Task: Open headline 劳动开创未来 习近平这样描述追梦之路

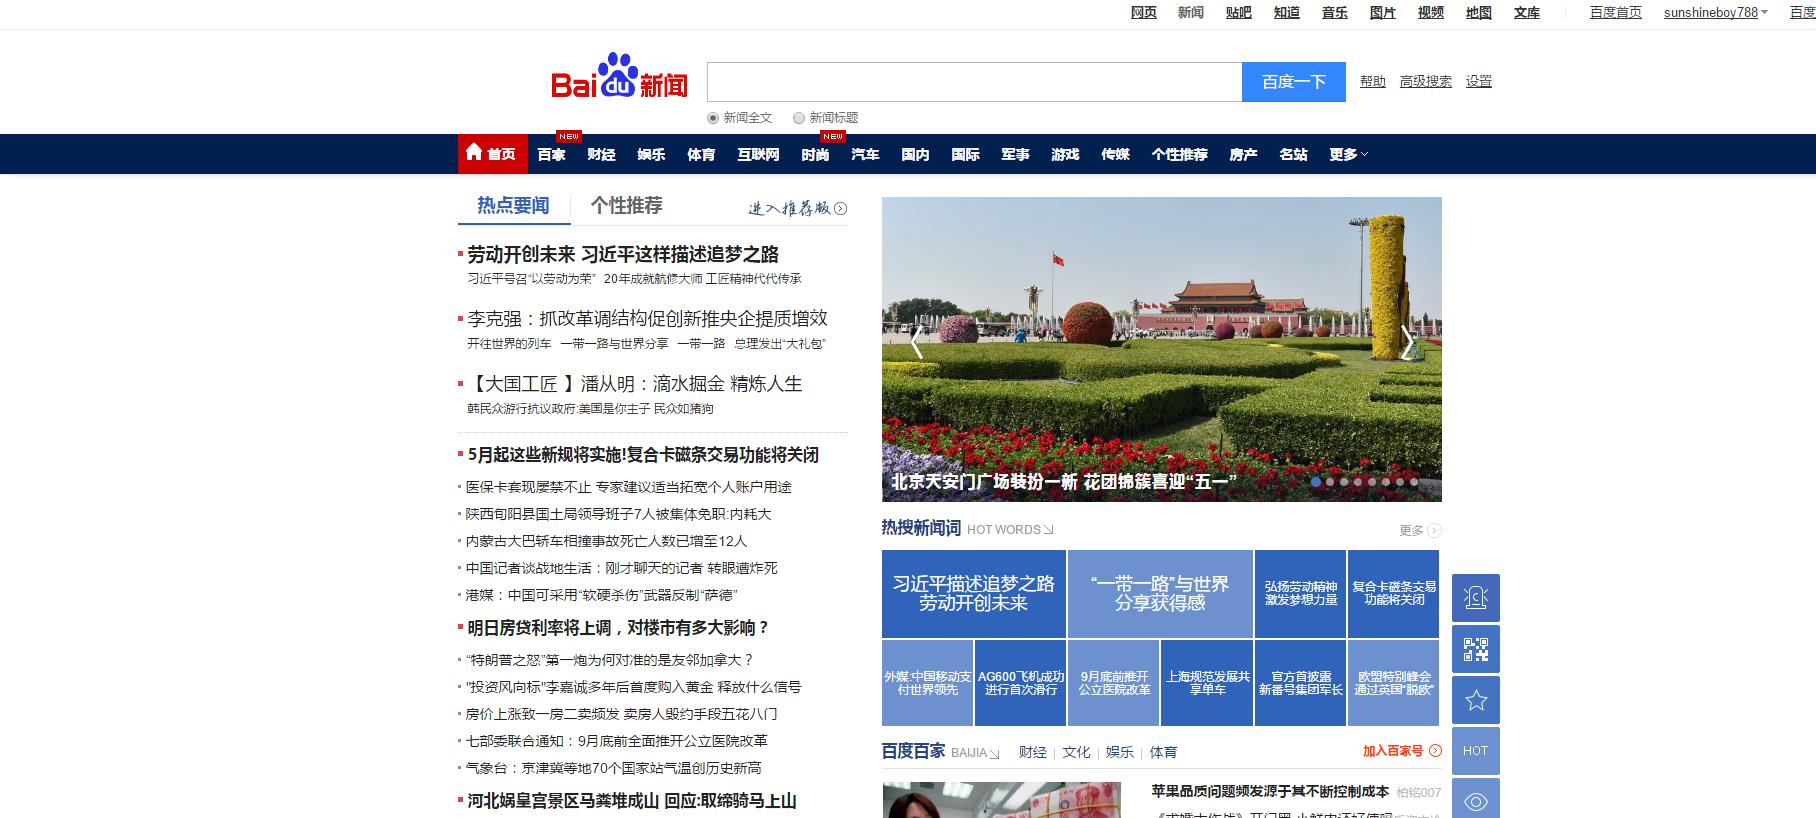Action: click(x=623, y=254)
